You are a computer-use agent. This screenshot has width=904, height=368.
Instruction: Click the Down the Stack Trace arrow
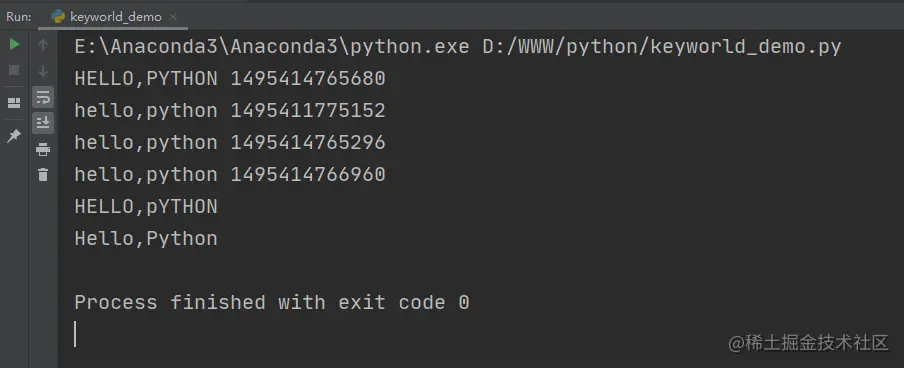point(43,71)
